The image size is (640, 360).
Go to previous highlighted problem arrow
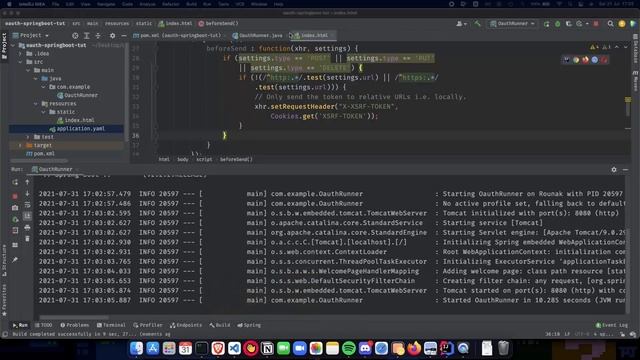[617, 47]
